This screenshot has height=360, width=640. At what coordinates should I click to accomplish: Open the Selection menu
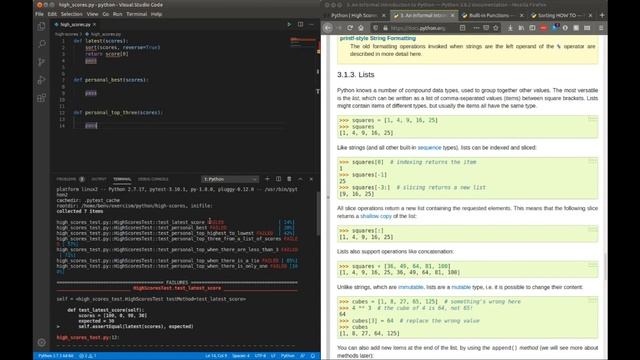71,14
